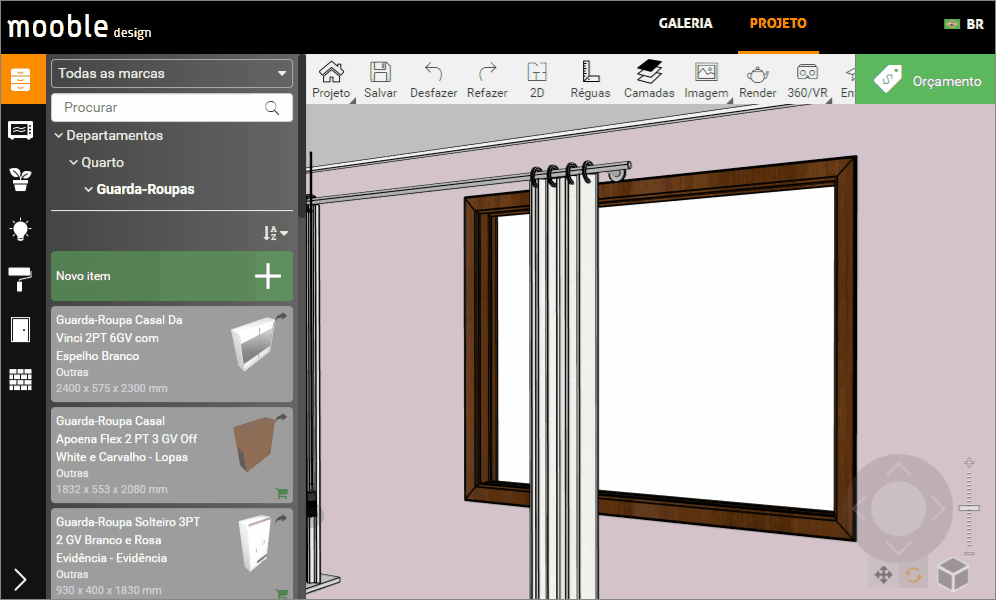Open the plants decoration category icon
The height and width of the screenshot is (600, 996).
(21, 180)
